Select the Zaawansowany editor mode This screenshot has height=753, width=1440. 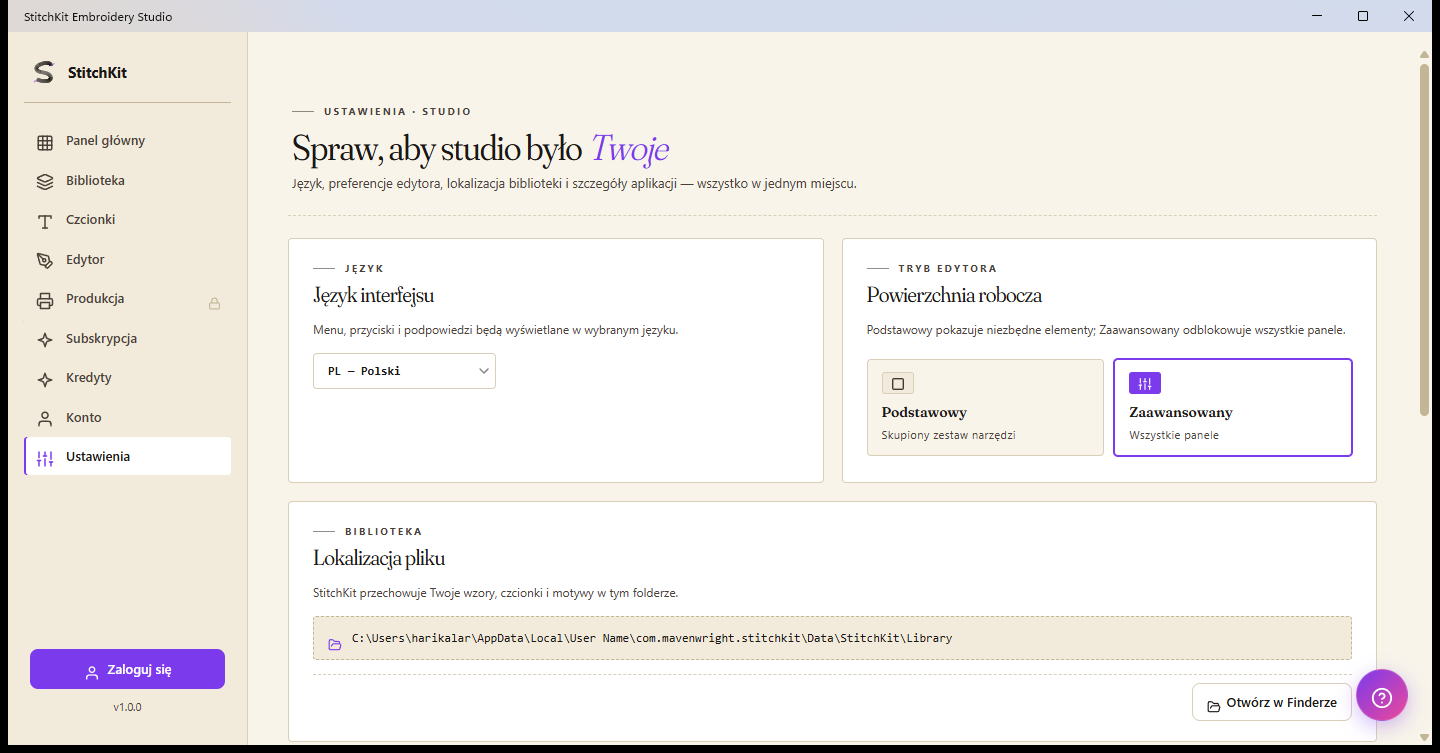1233,408
